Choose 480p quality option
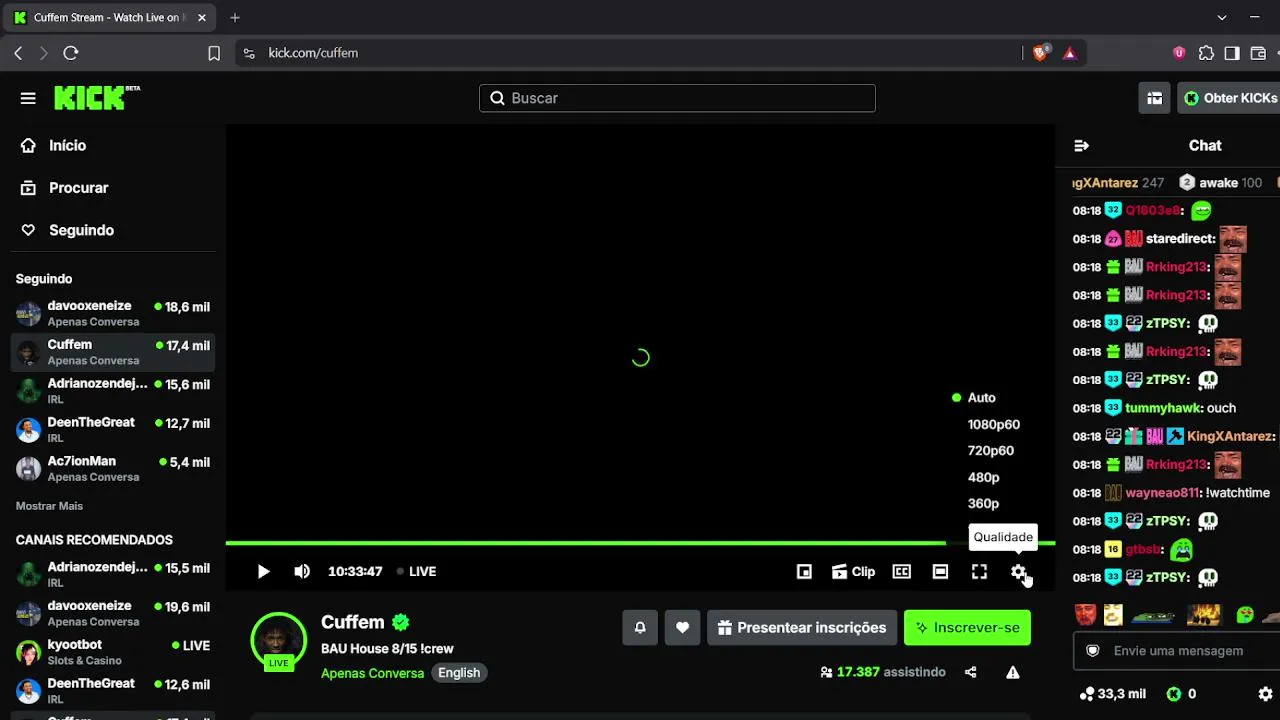 coord(983,477)
